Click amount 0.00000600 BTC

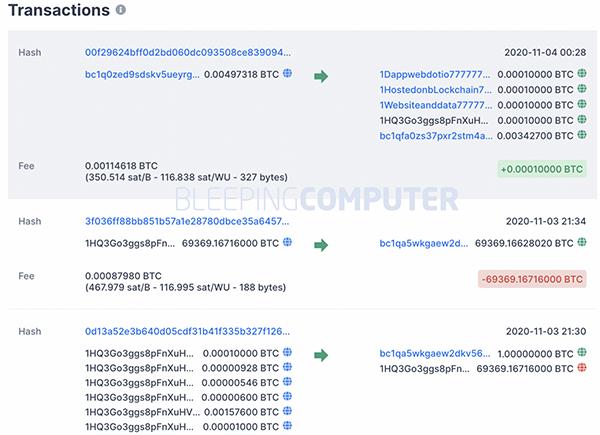coord(240,398)
